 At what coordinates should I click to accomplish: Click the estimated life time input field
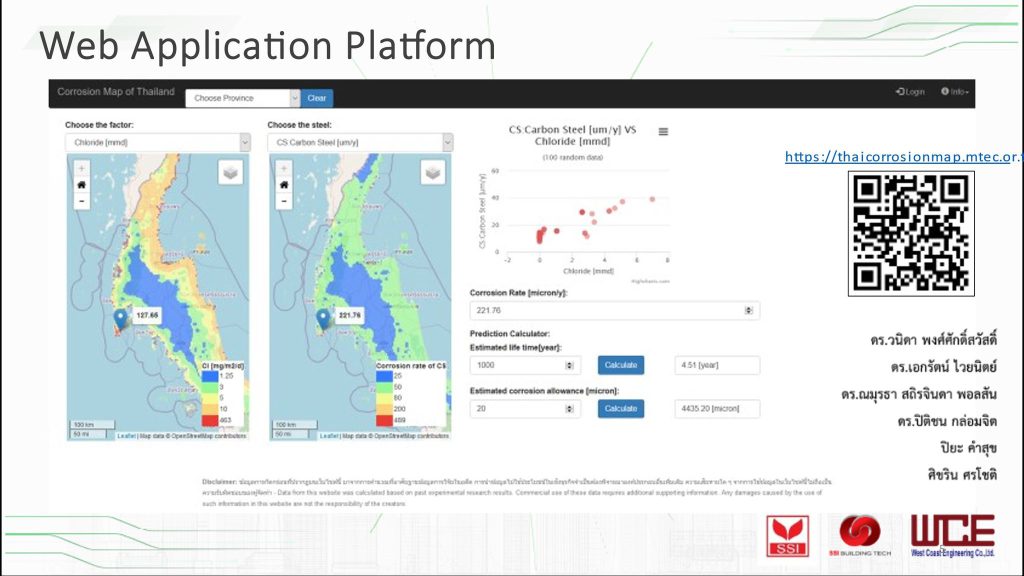[526, 365]
